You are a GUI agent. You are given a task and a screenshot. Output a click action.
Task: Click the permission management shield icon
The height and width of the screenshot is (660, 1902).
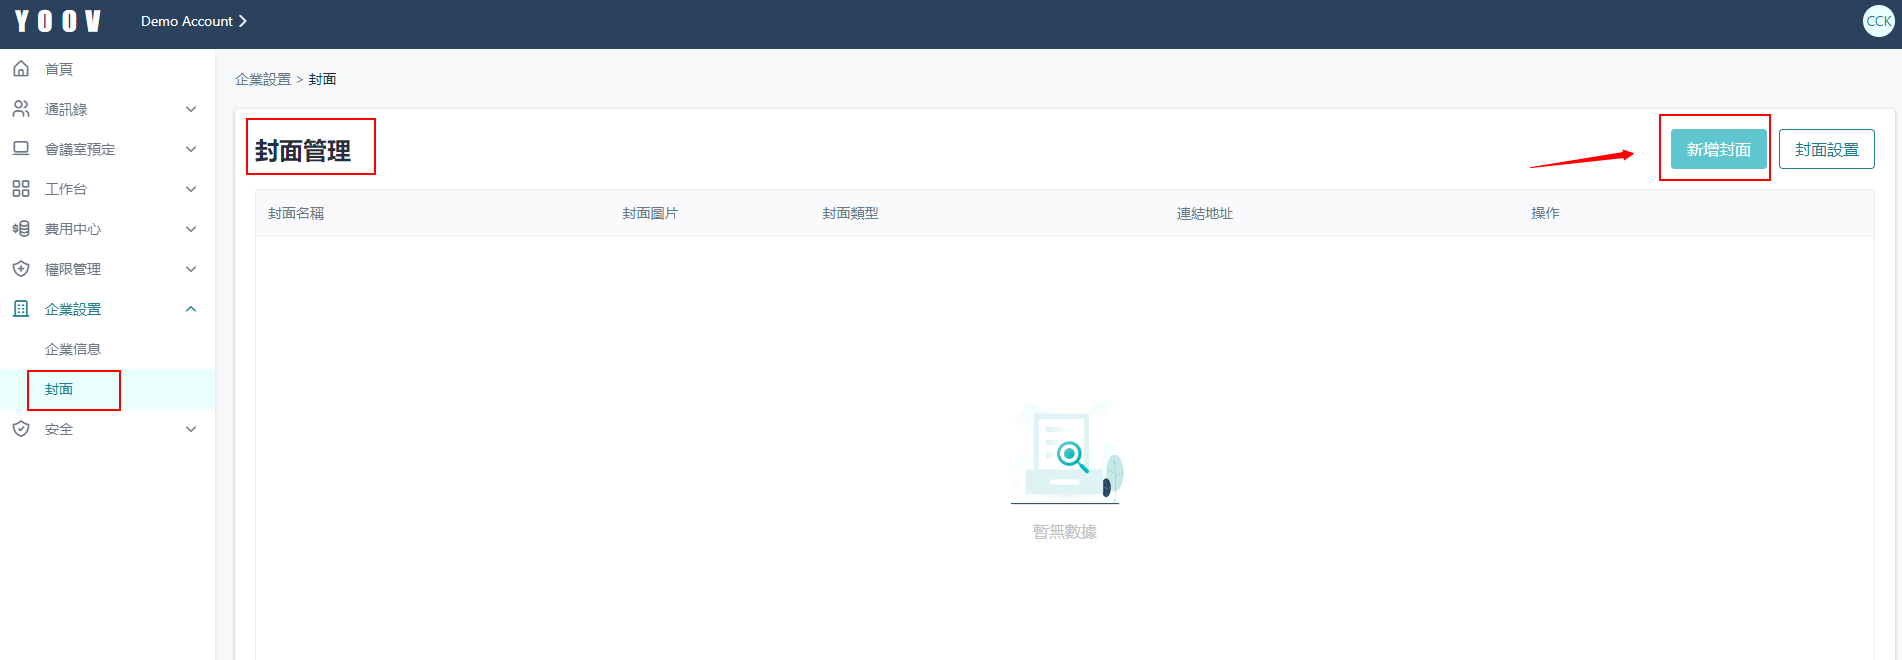click(x=21, y=269)
